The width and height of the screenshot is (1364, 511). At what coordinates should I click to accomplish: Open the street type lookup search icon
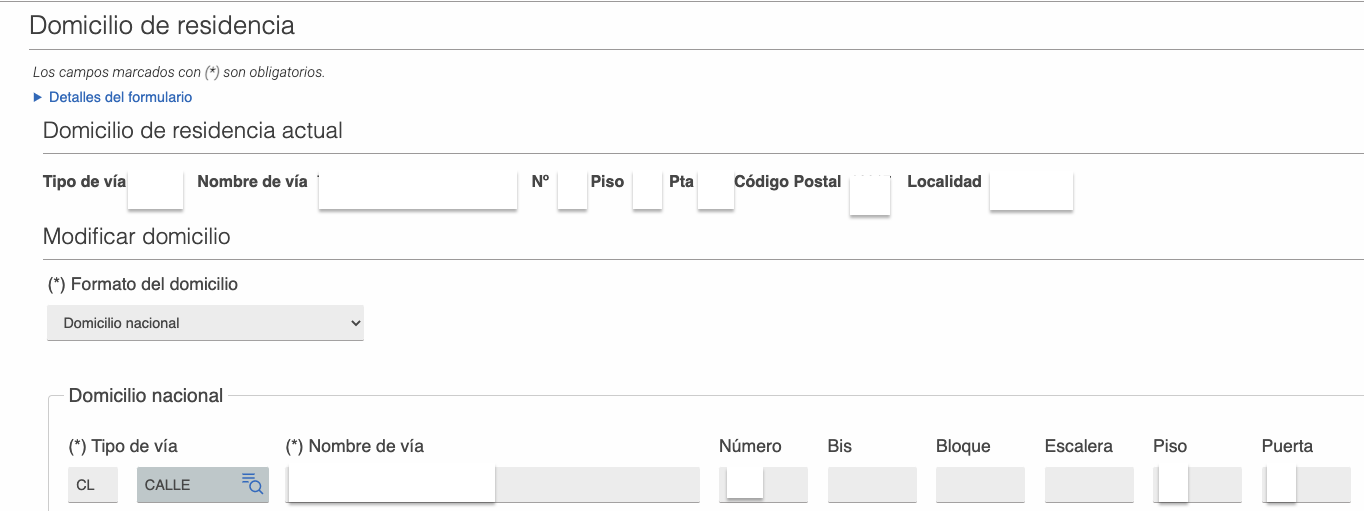pos(252,485)
